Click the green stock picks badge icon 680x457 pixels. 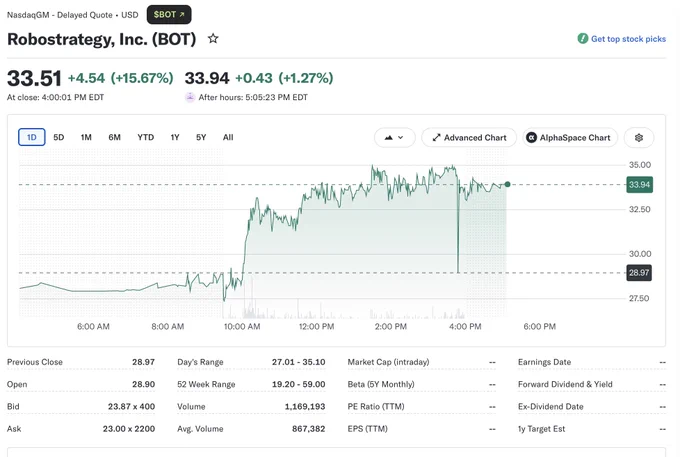pyautogui.click(x=582, y=39)
